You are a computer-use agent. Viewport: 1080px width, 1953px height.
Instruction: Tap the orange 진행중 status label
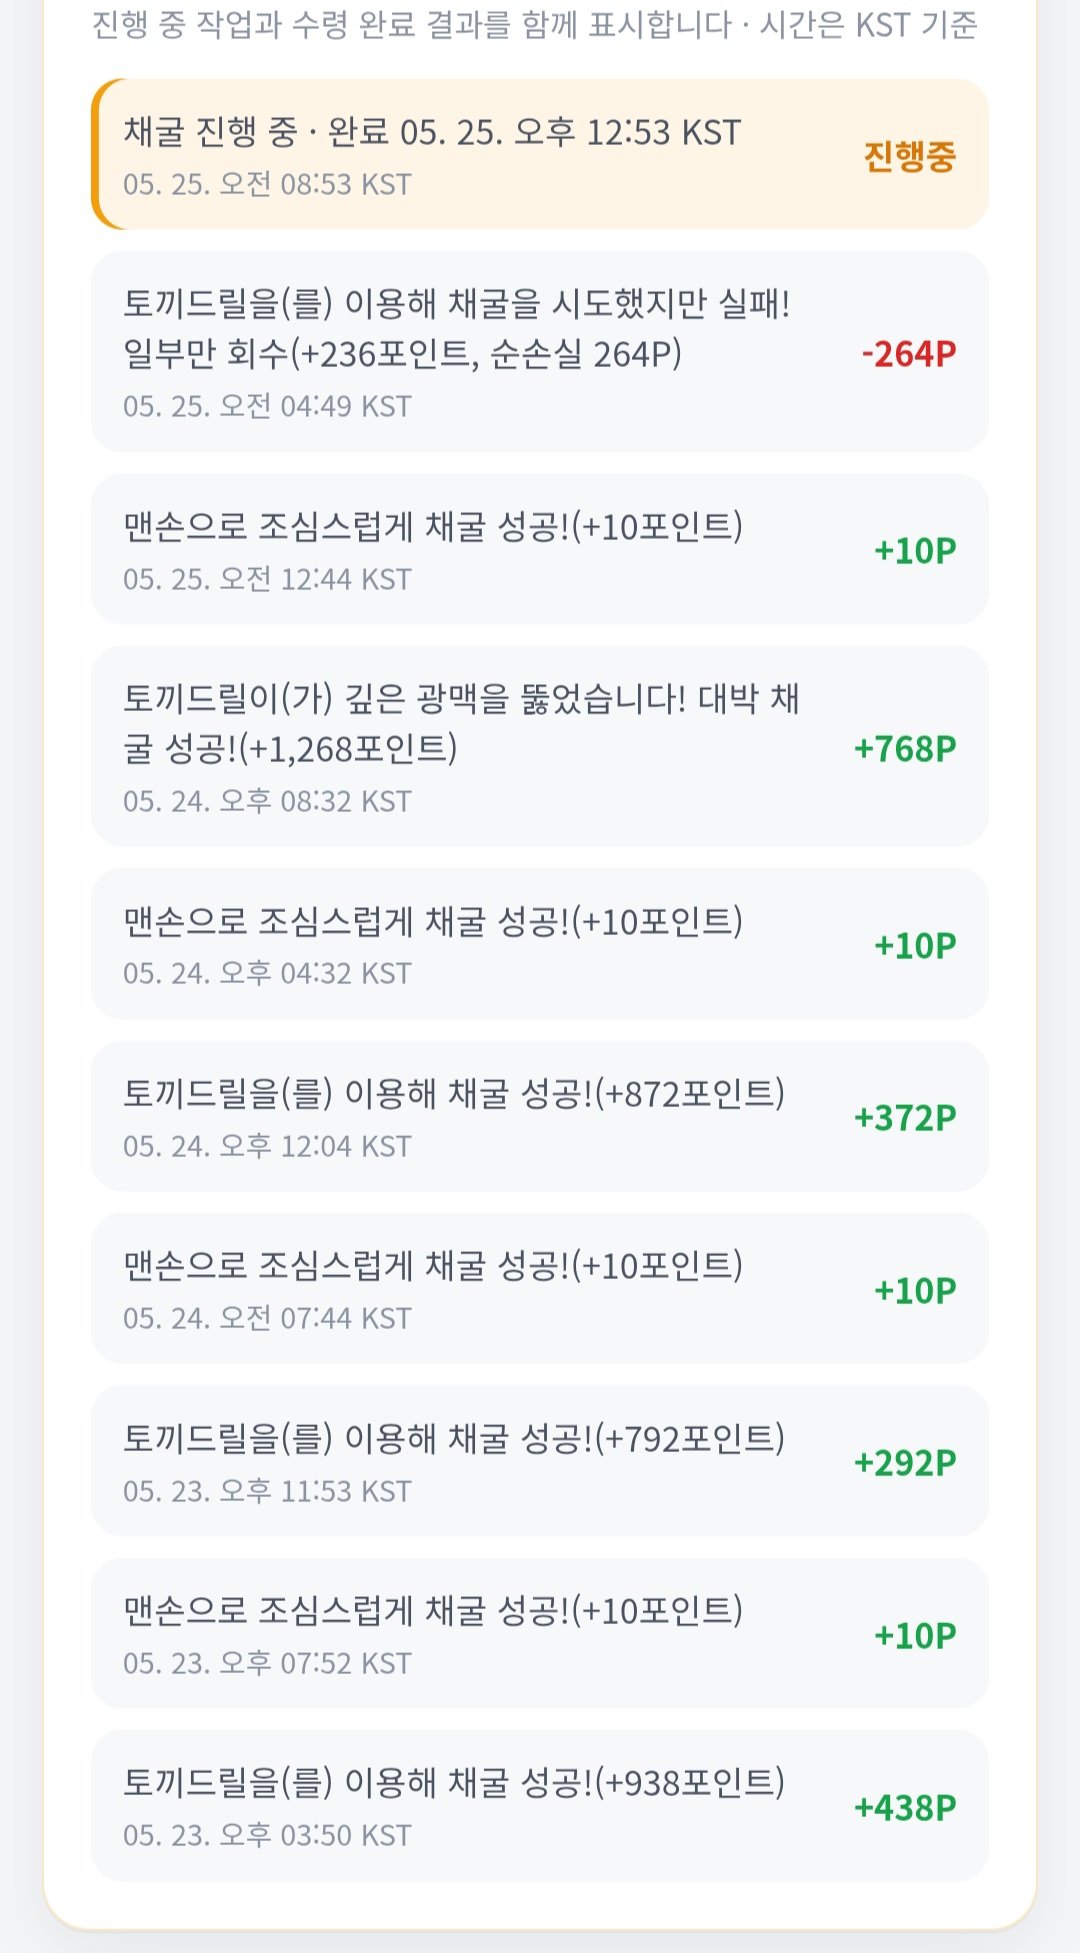[x=910, y=156]
